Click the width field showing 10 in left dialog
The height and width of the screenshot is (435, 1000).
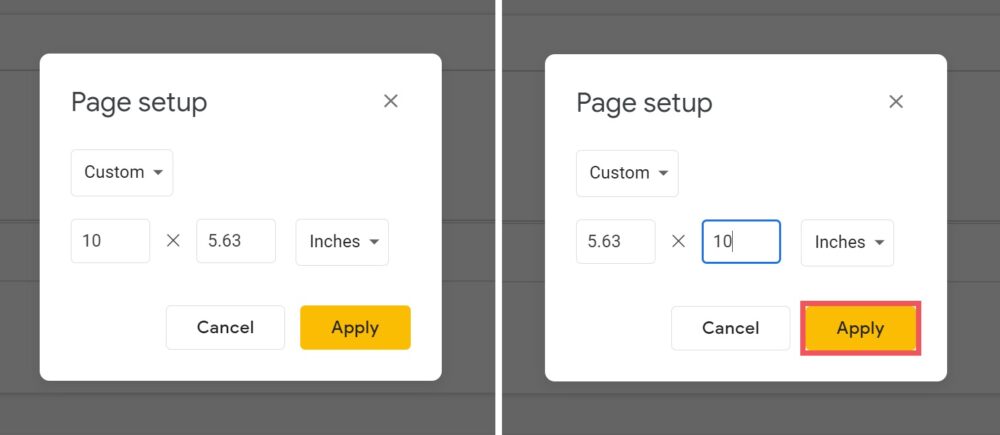[x=110, y=242]
